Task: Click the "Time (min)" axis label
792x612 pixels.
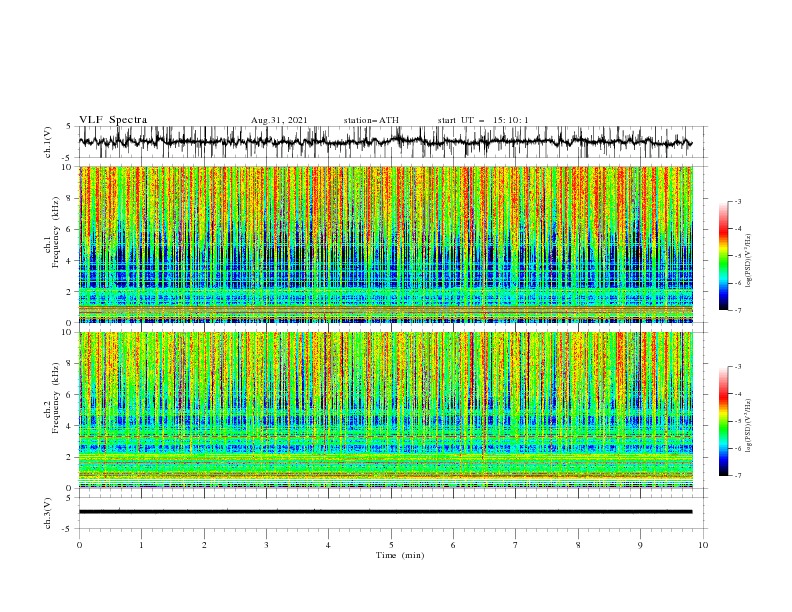Action: [400, 555]
